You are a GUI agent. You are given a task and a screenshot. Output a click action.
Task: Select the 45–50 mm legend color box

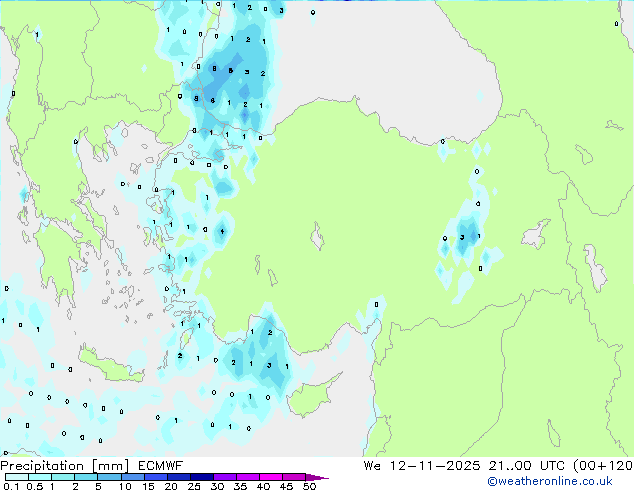294,477
